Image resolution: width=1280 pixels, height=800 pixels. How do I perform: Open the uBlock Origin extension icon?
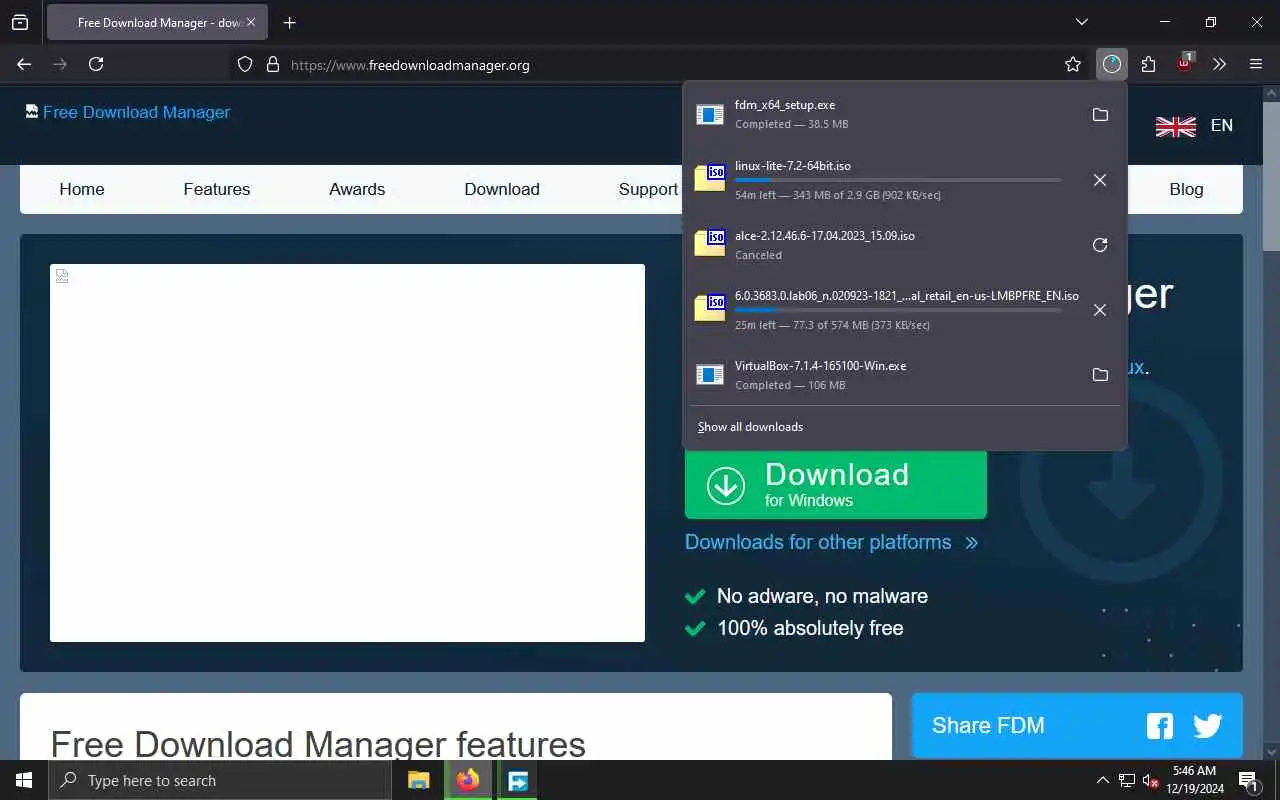click(1184, 63)
